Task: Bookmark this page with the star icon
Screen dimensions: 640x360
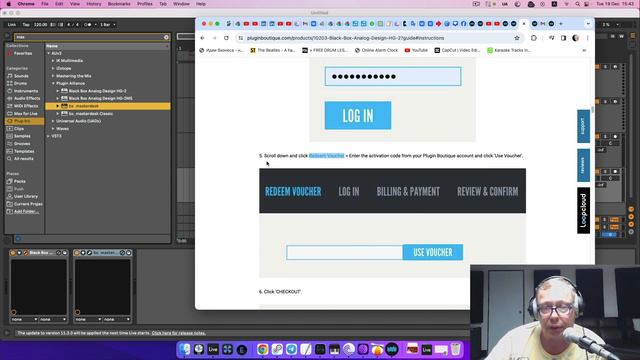Action: [517, 38]
